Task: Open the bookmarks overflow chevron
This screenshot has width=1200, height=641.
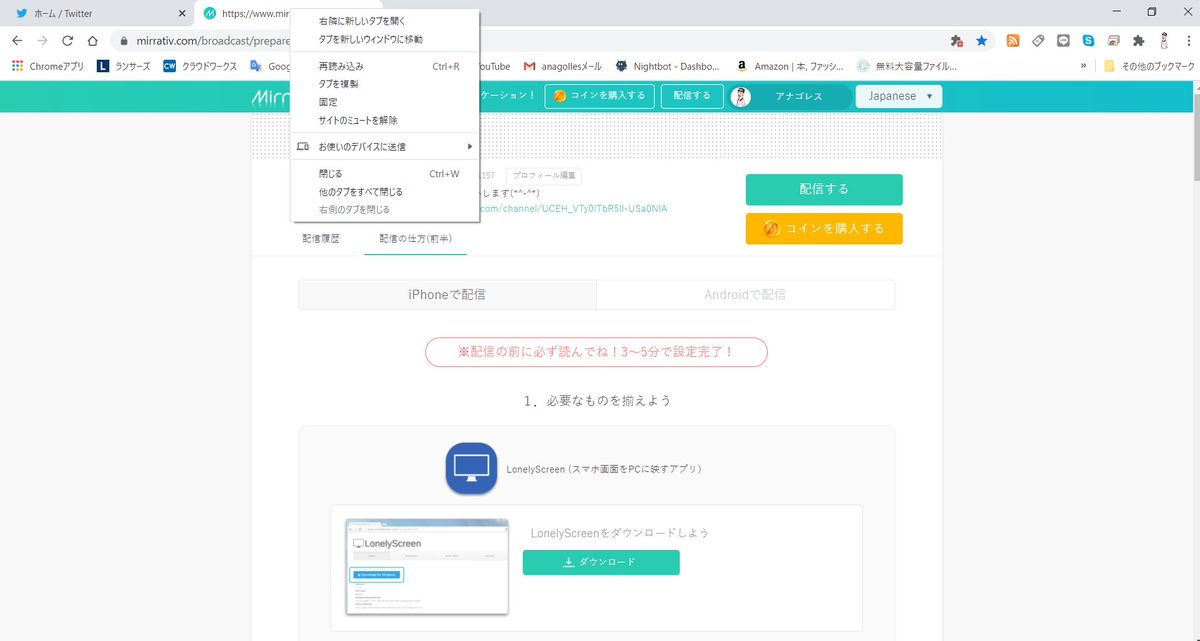Action: tap(1083, 66)
